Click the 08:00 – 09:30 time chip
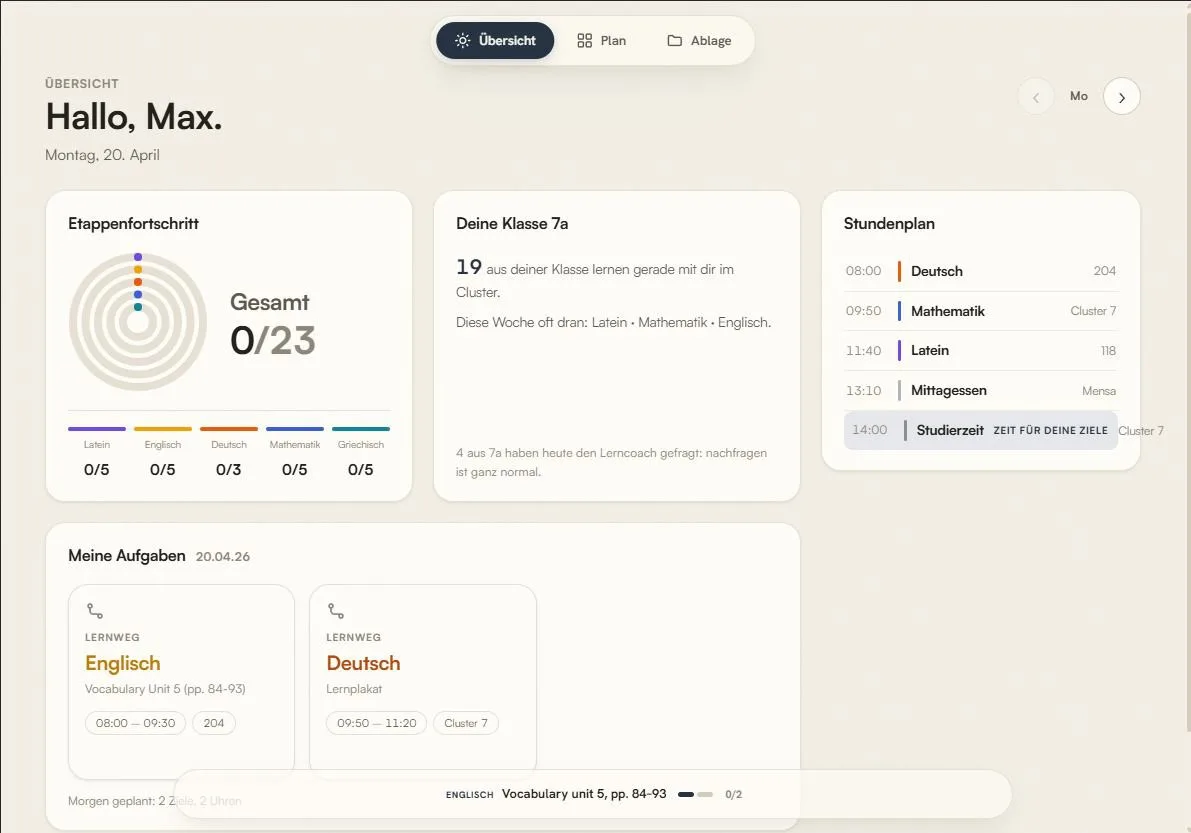This screenshot has height=833, width=1191. (x=135, y=723)
